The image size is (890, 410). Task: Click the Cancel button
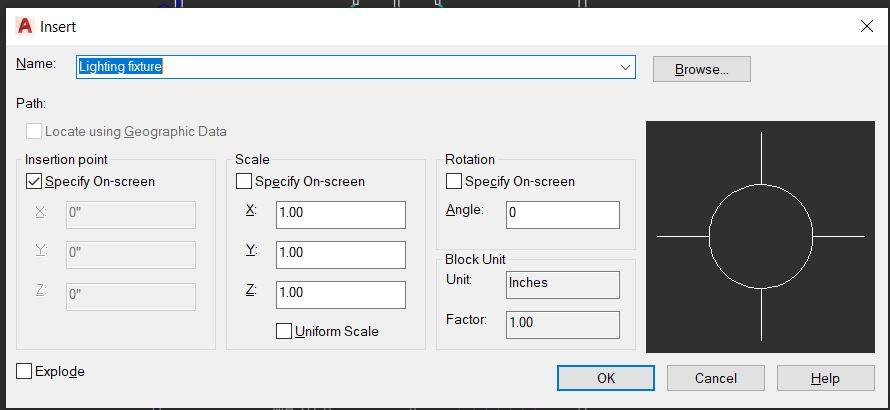pyautogui.click(x=715, y=379)
